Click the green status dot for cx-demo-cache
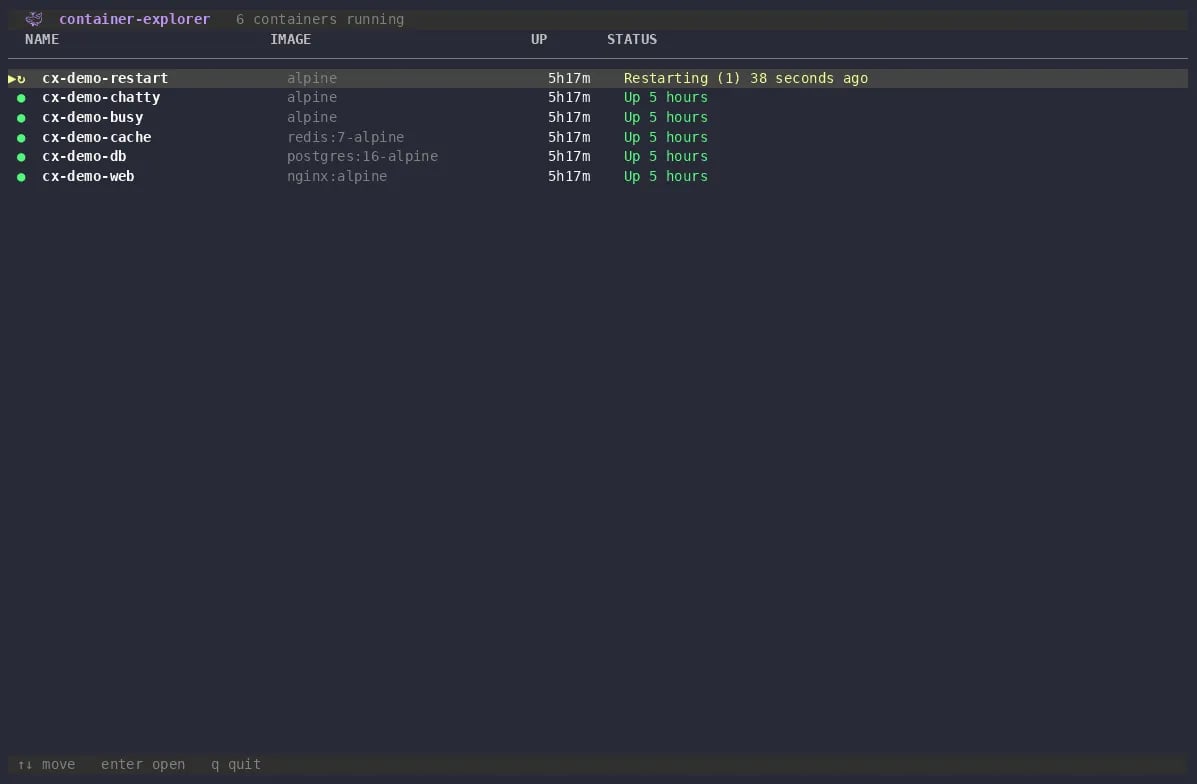This screenshot has width=1197, height=784. [x=21, y=138]
